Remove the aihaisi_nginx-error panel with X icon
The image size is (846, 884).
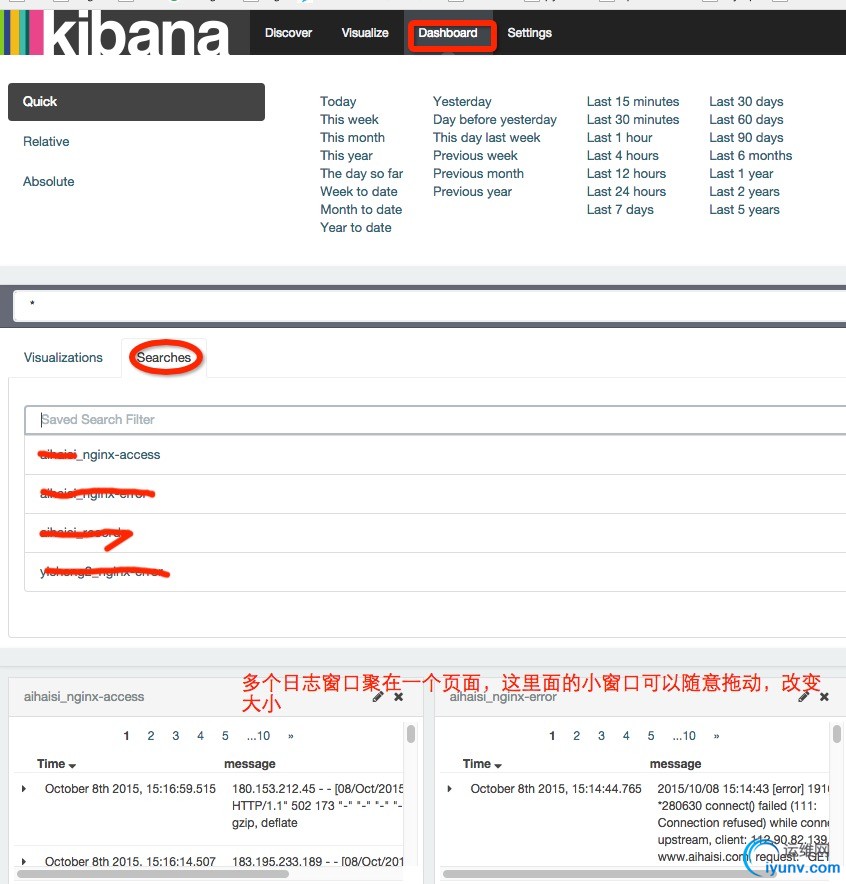(824, 697)
